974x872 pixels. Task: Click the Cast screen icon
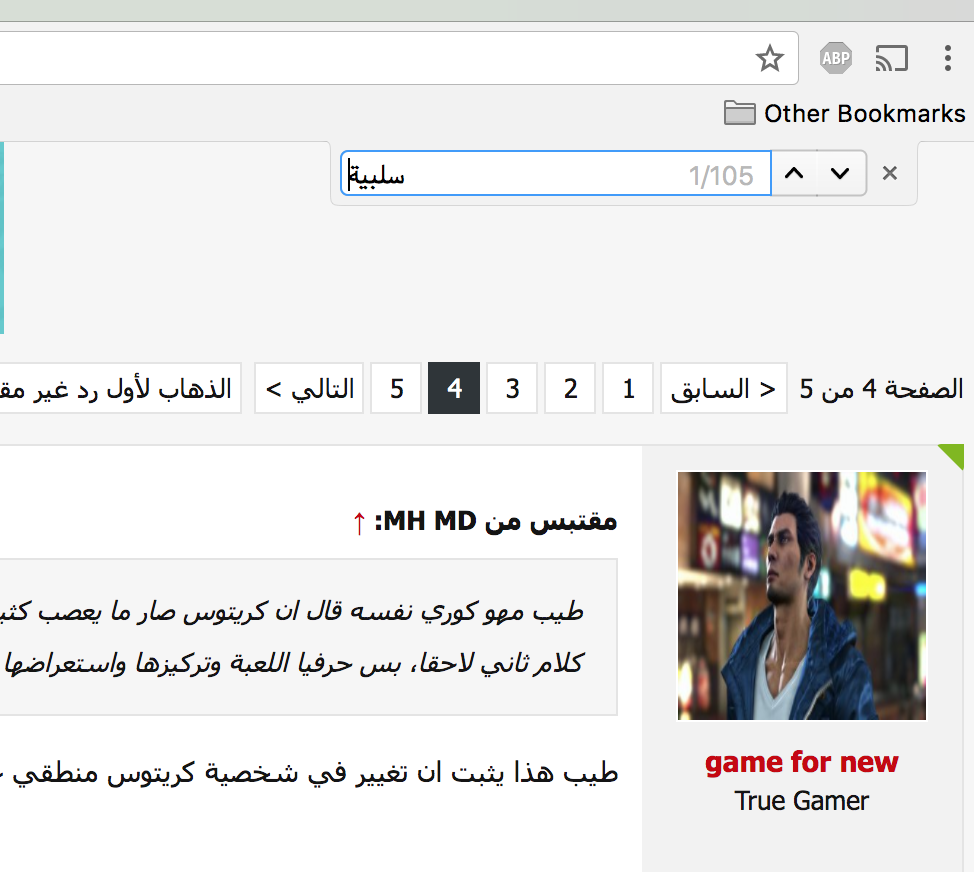891,58
